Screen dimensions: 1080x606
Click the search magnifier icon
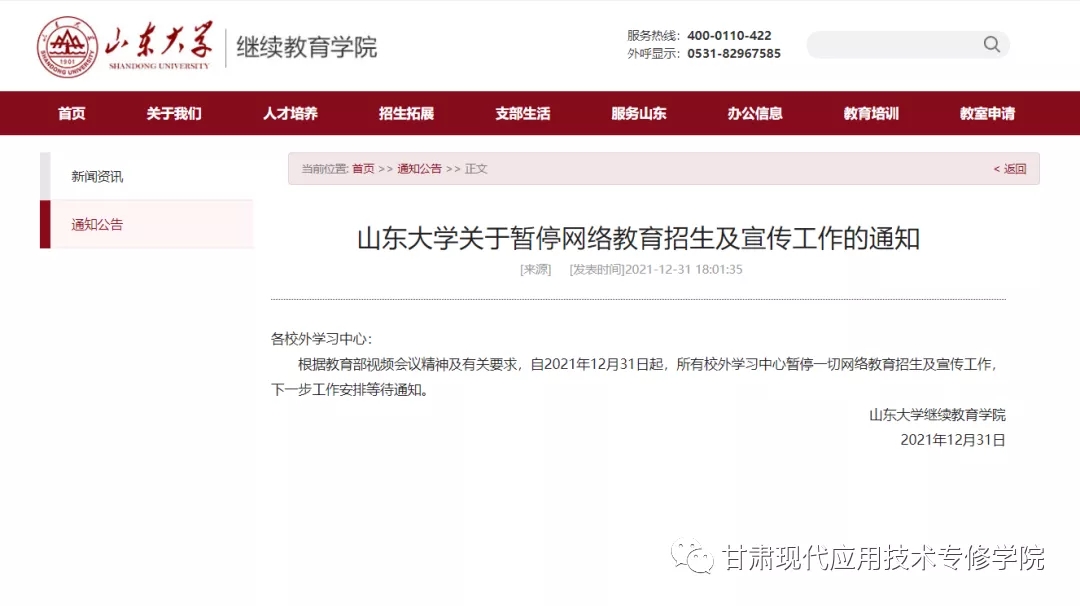[991, 44]
